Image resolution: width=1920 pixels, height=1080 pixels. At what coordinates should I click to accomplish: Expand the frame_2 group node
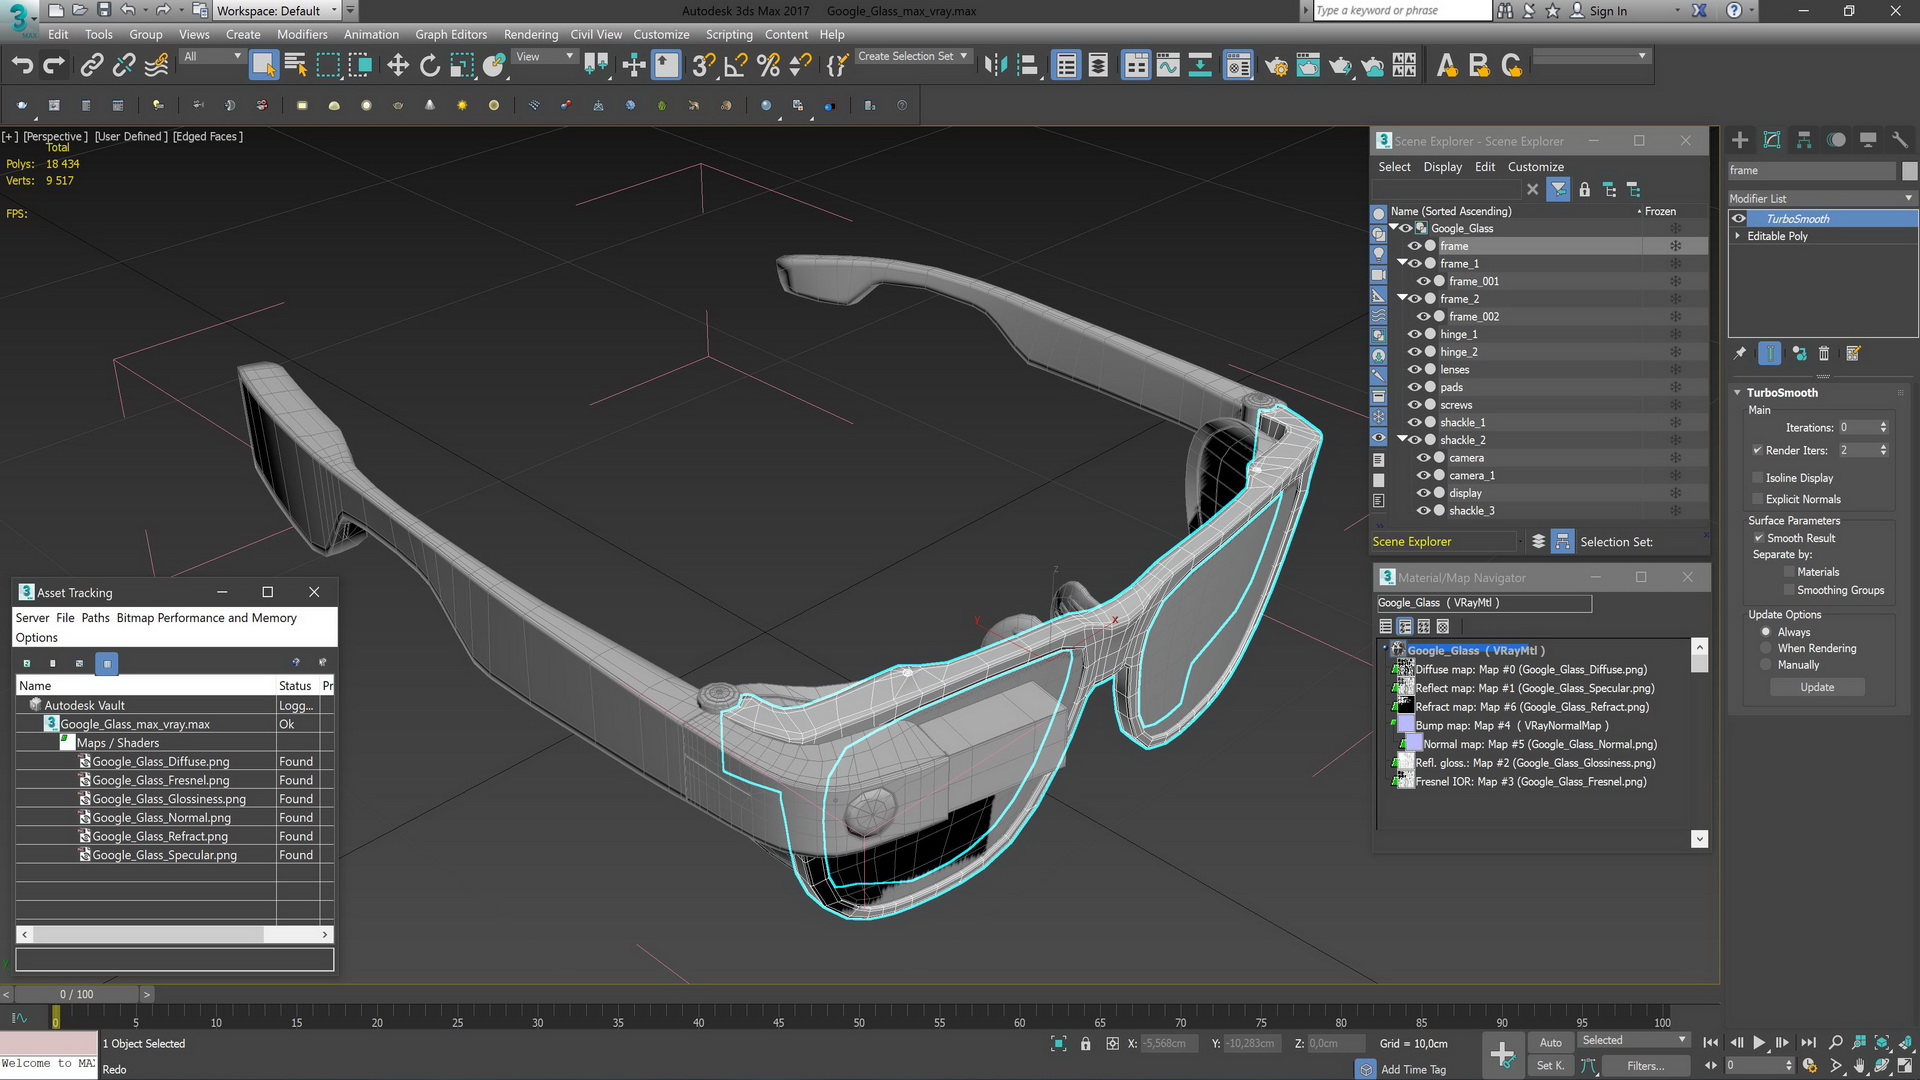(x=1400, y=298)
